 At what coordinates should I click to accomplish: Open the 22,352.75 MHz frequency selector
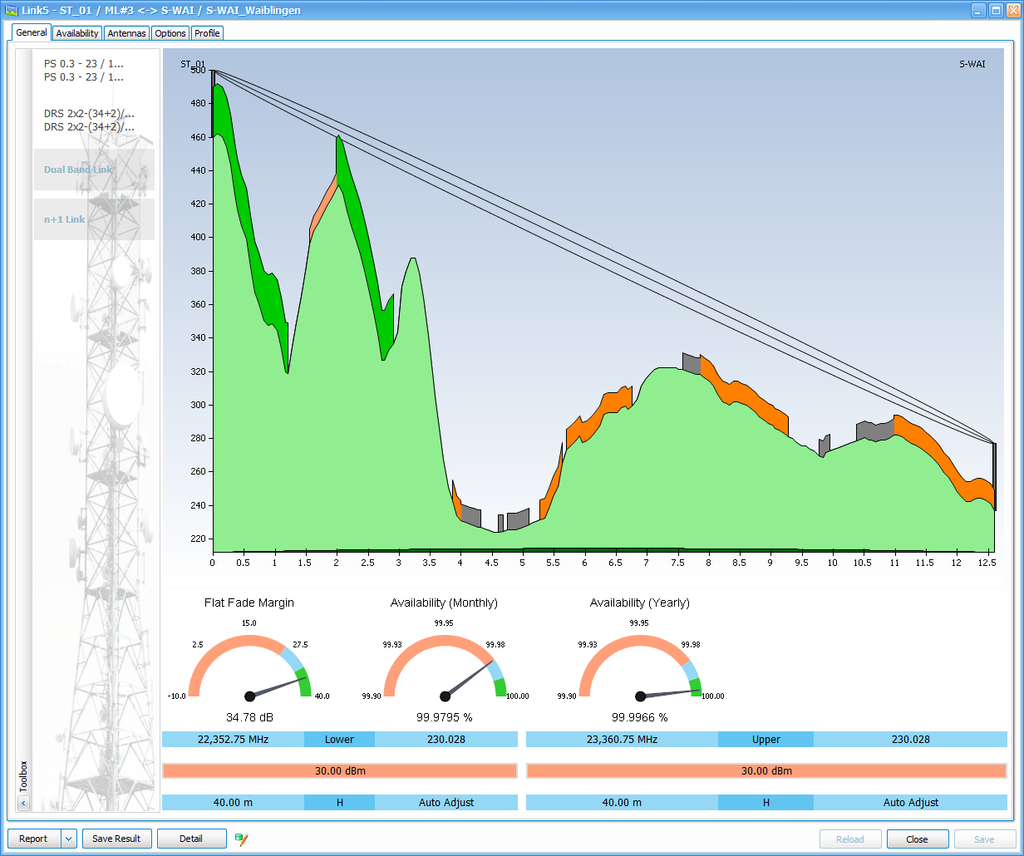(233, 739)
